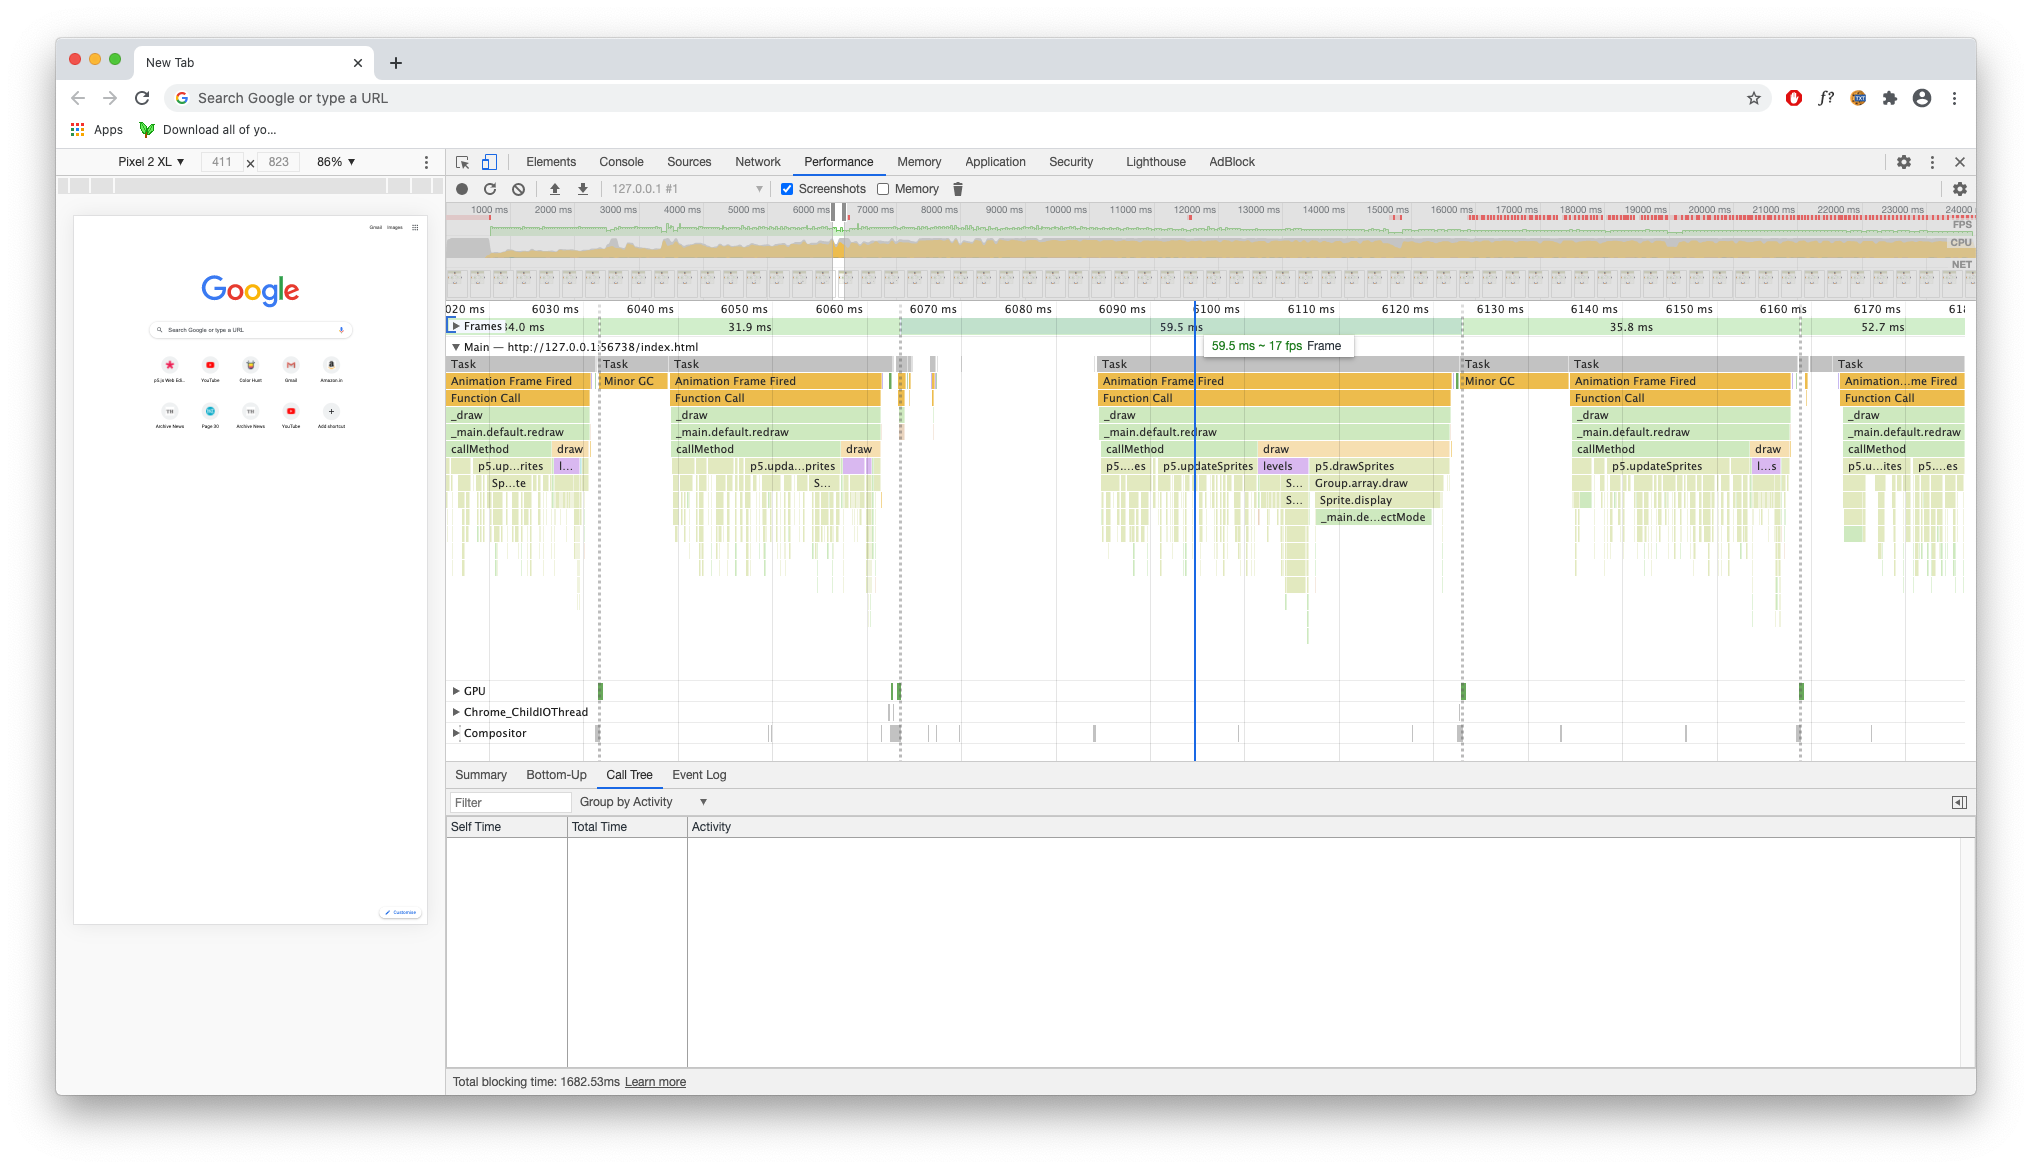Uncheck the Screenshots checkbox
Image resolution: width=2032 pixels, height=1169 pixels.
[787, 189]
